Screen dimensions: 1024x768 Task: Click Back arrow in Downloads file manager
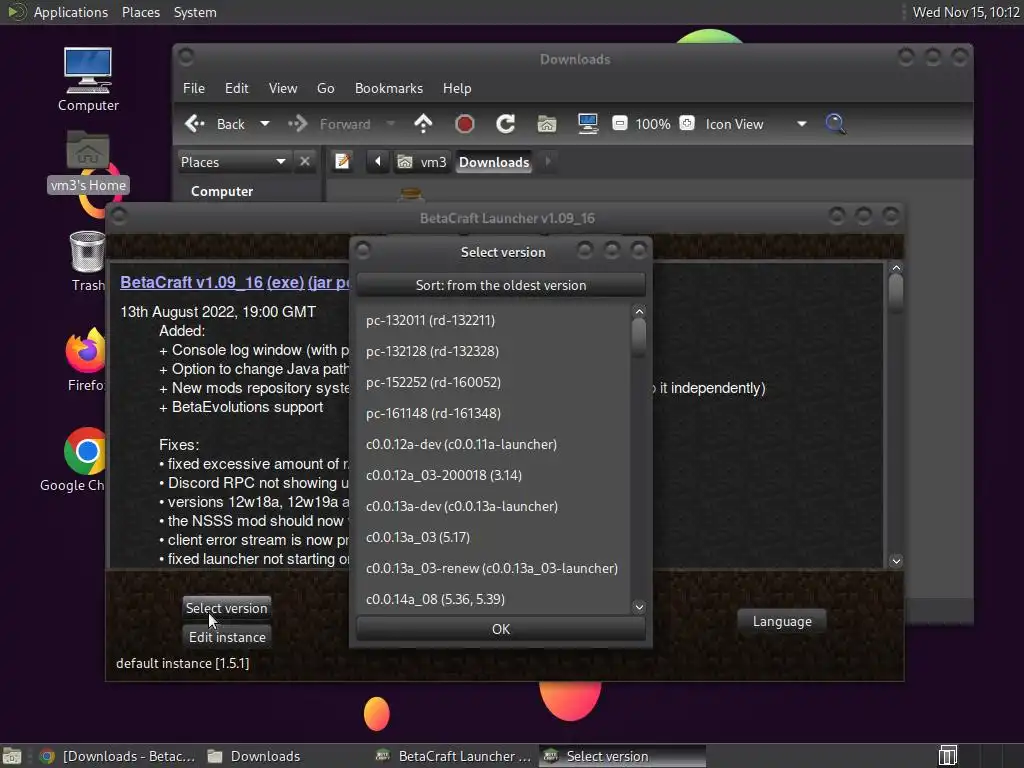(x=214, y=124)
